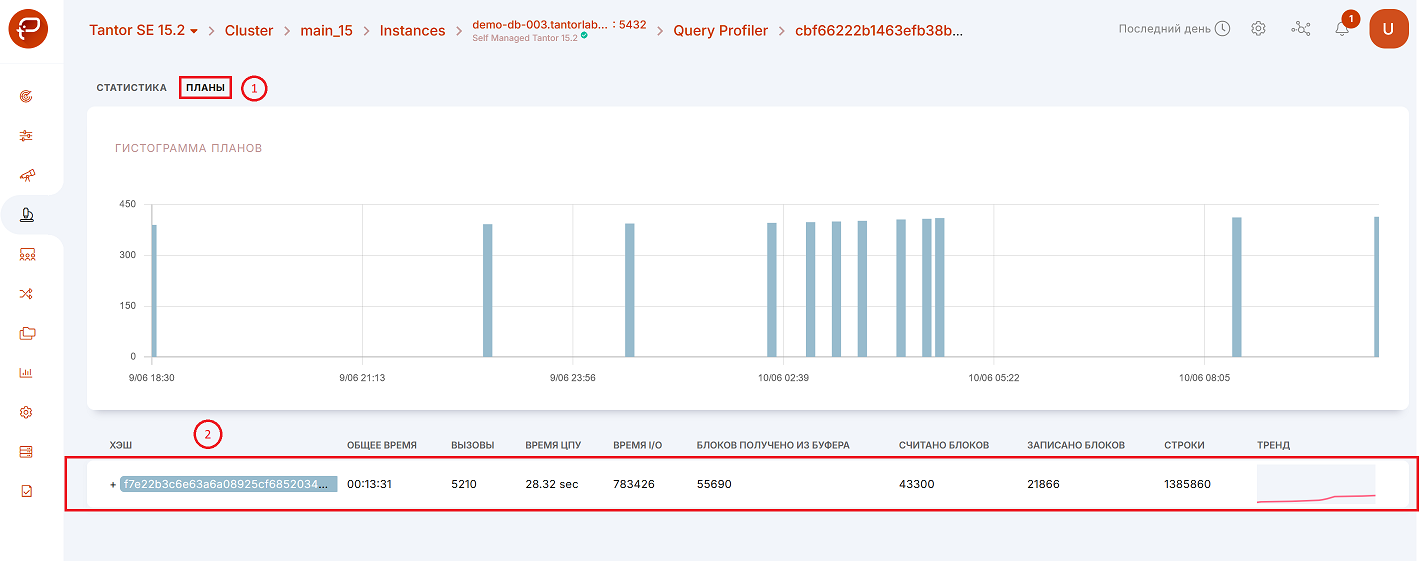Sort by ВРЕМЯ I/O column header

click(x=637, y=445)
